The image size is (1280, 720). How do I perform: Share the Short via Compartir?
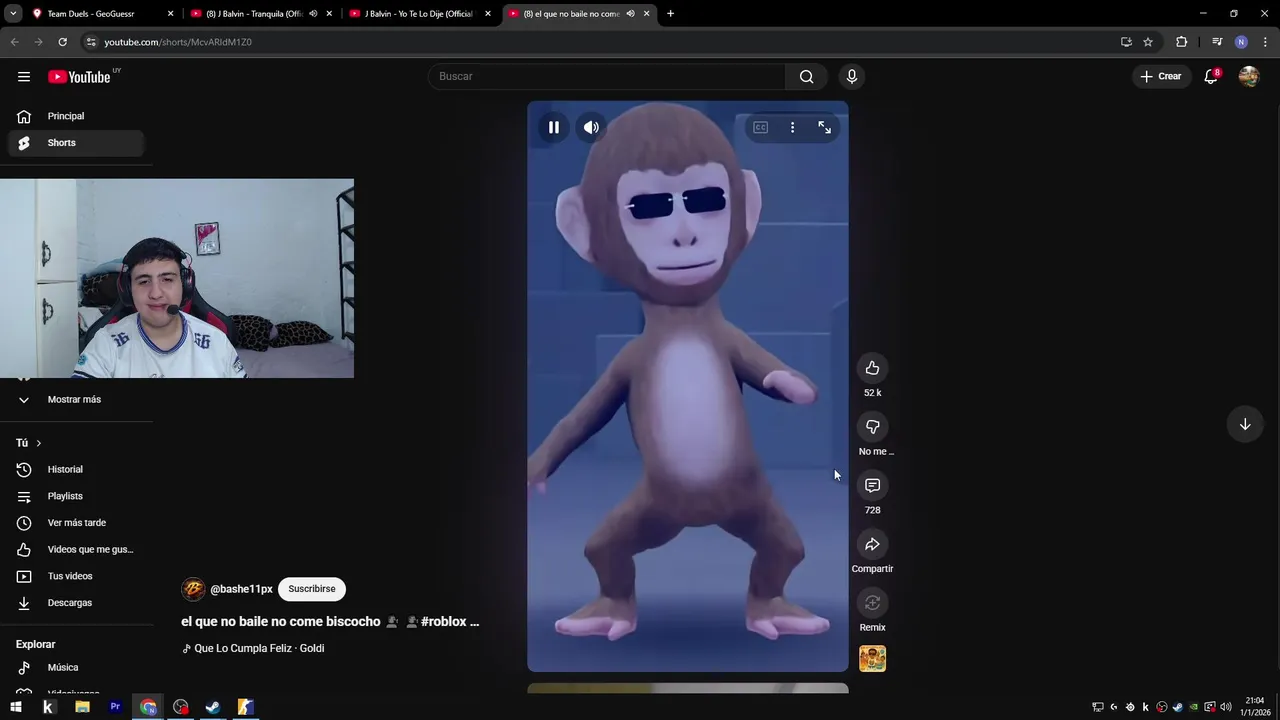click(872, 544)
